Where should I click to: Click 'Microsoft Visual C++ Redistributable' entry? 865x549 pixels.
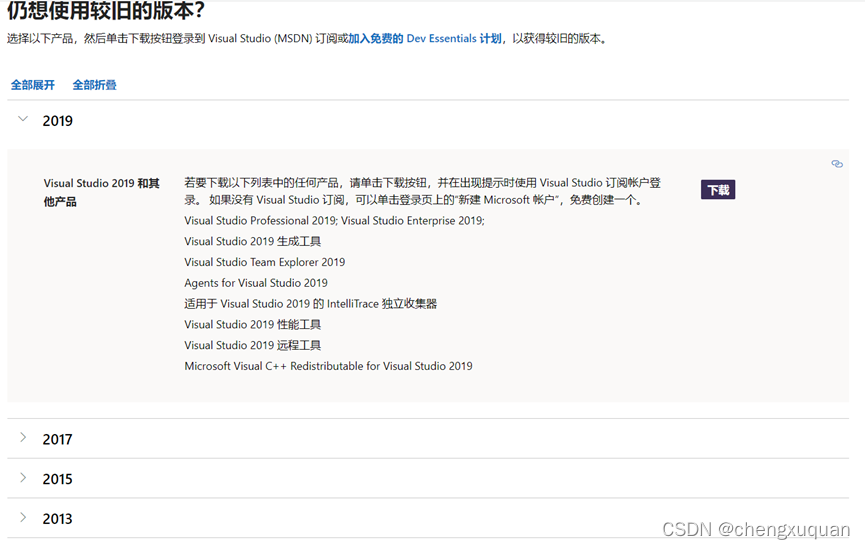pos(328,366)
